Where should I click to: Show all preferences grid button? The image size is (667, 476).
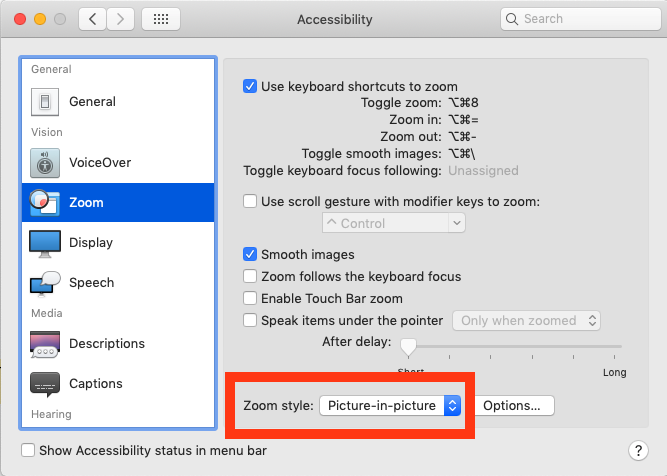tap(161, 19)
